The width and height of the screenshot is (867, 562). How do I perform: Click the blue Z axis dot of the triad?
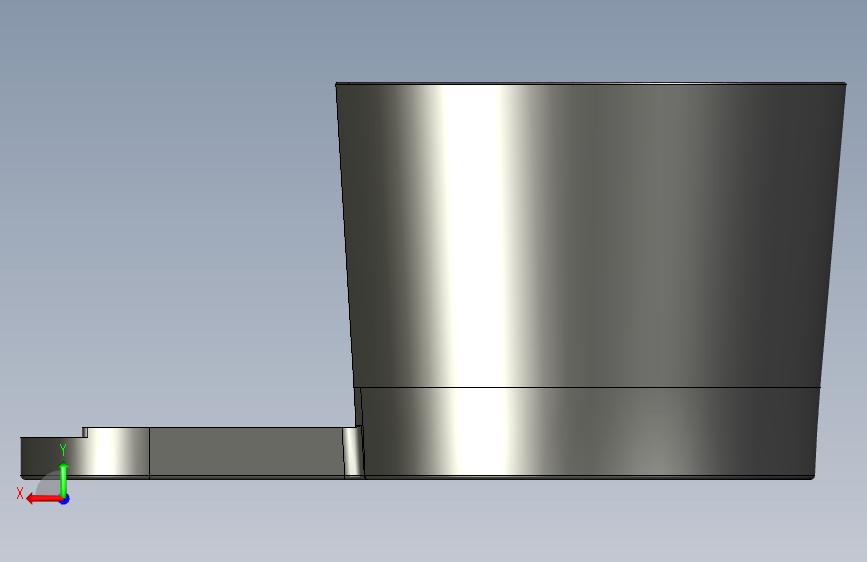click(x=65, y=499)
